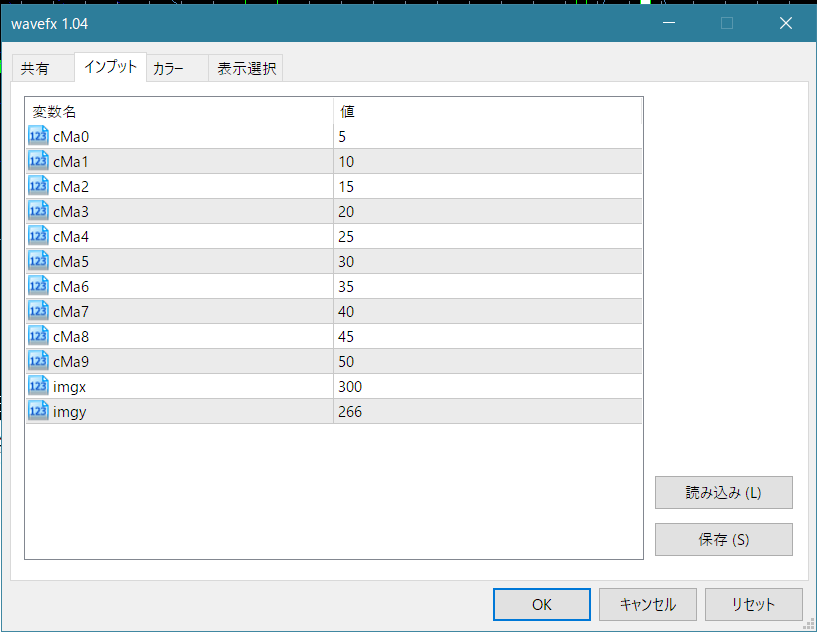The image size is (817, 633).
Task: Click the numeric icon beside imgy
Action: (38, 411)
